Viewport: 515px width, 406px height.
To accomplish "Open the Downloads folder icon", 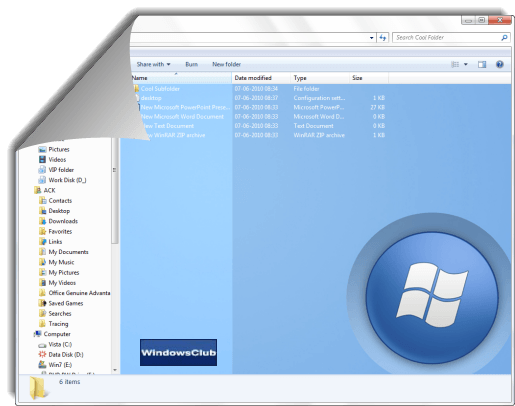I will 42,221.
